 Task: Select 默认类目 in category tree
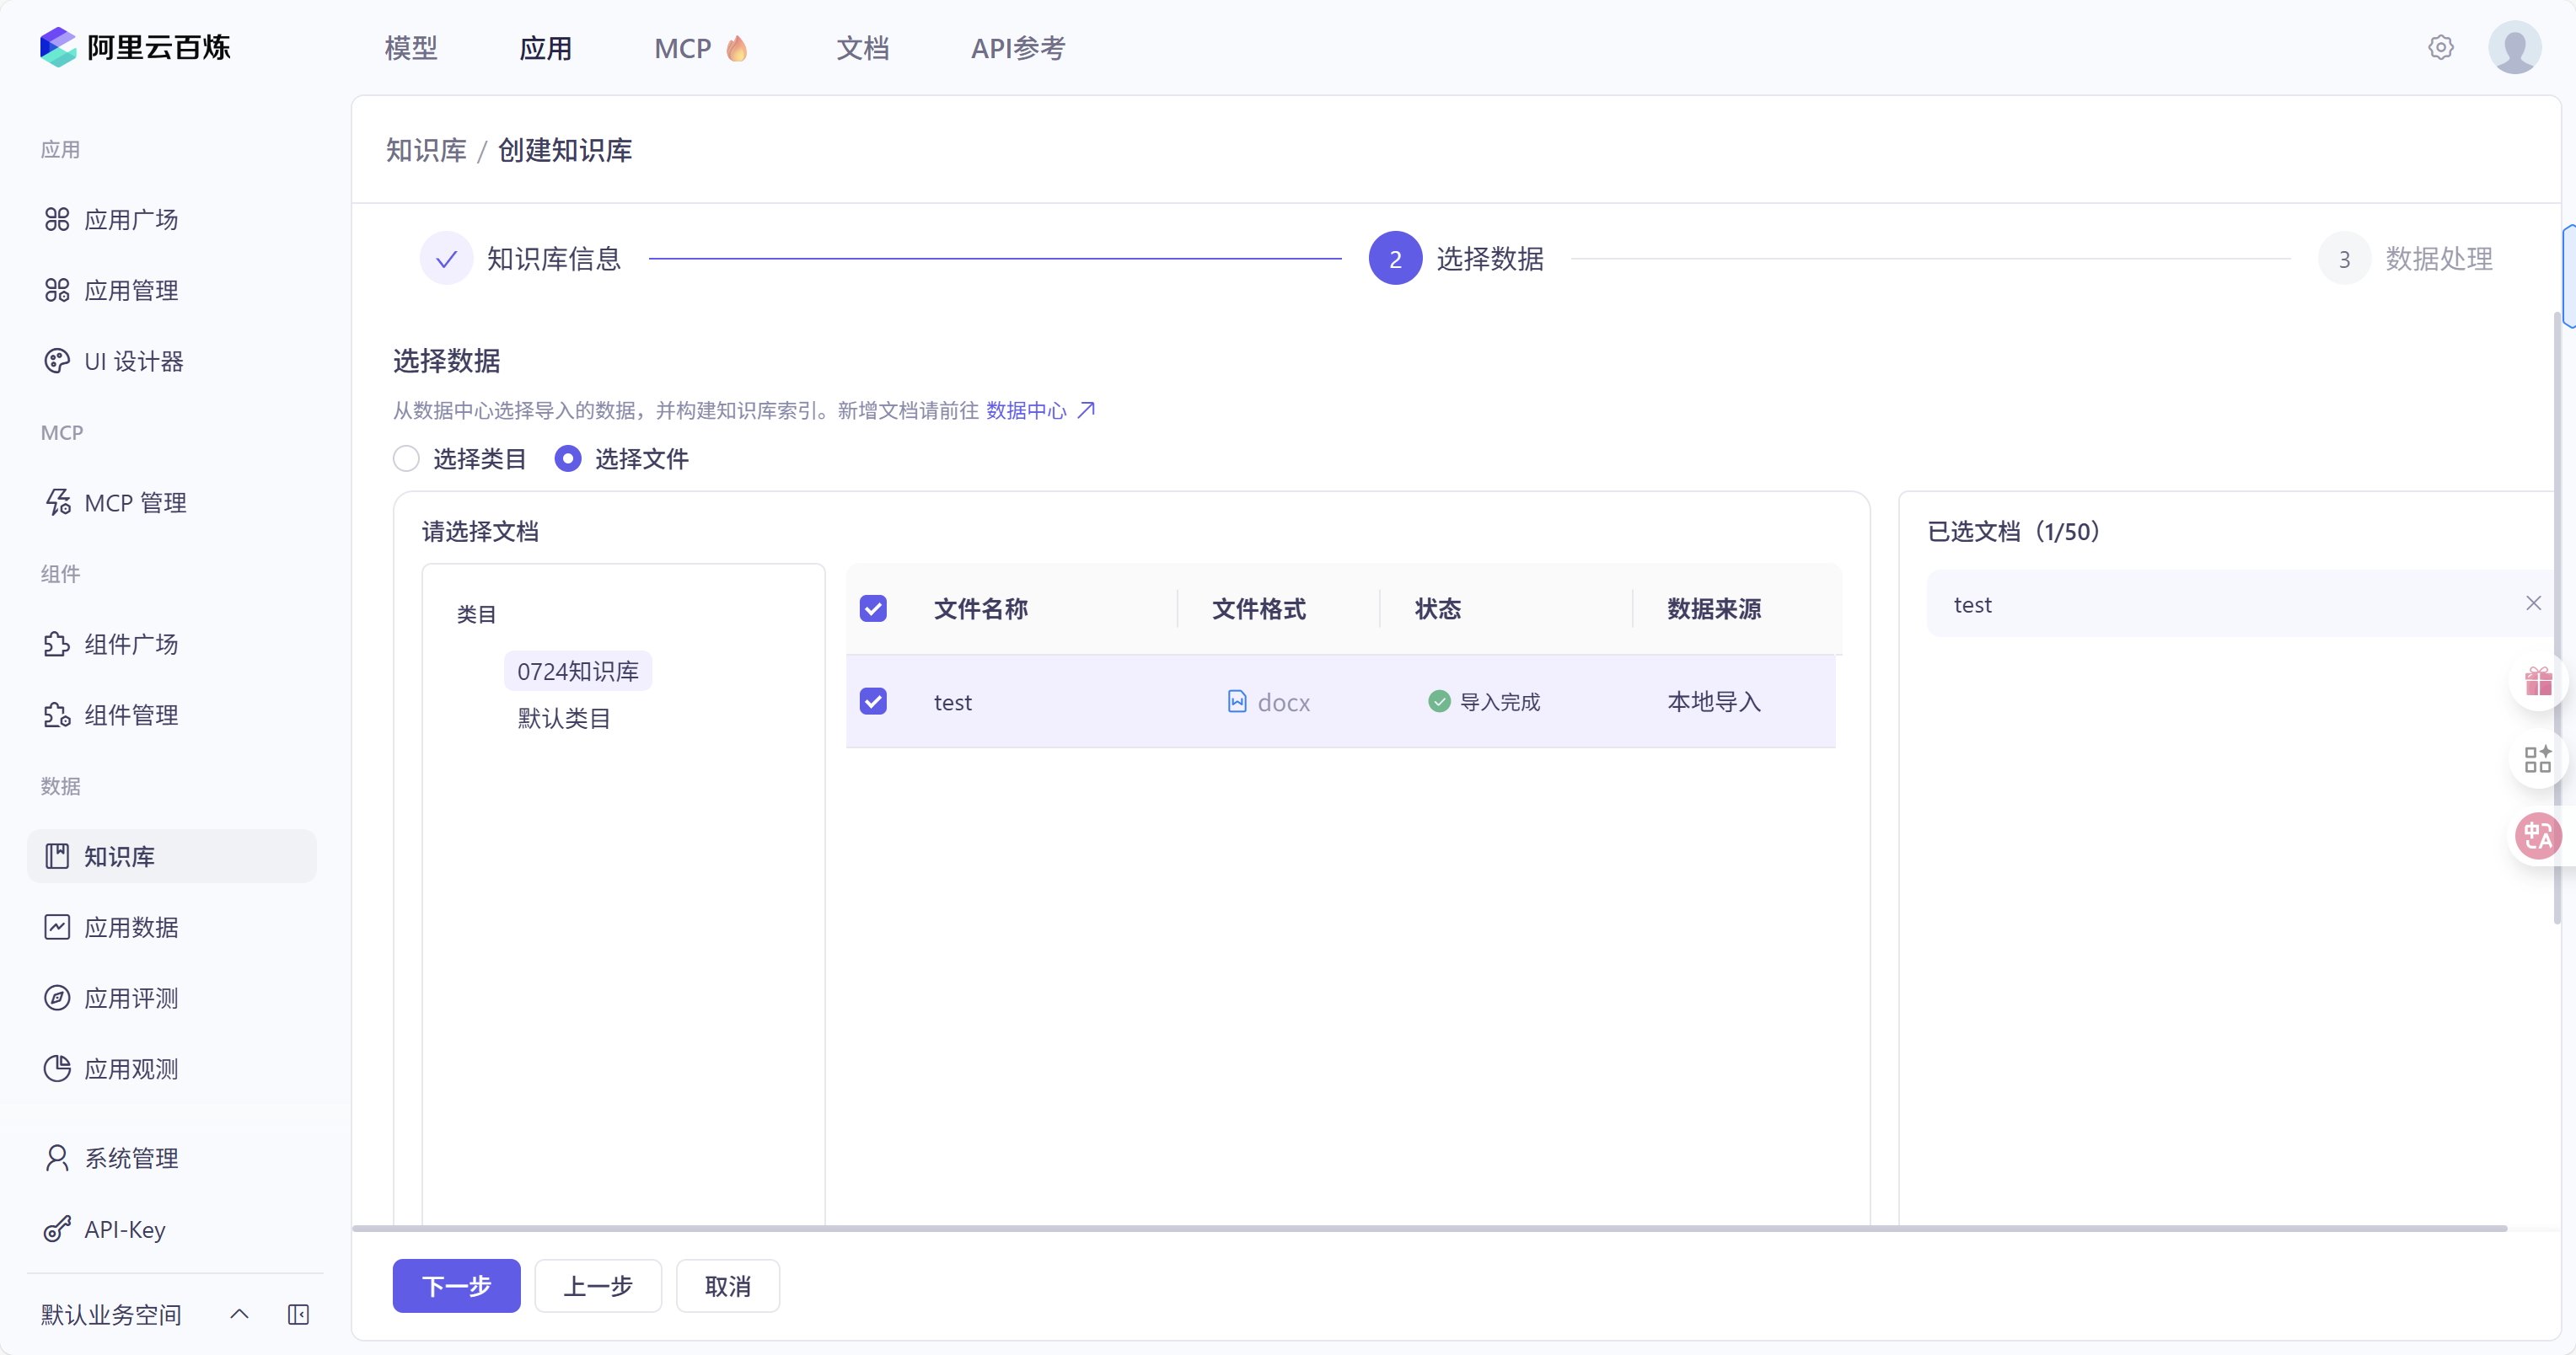(x=564, y=718)
